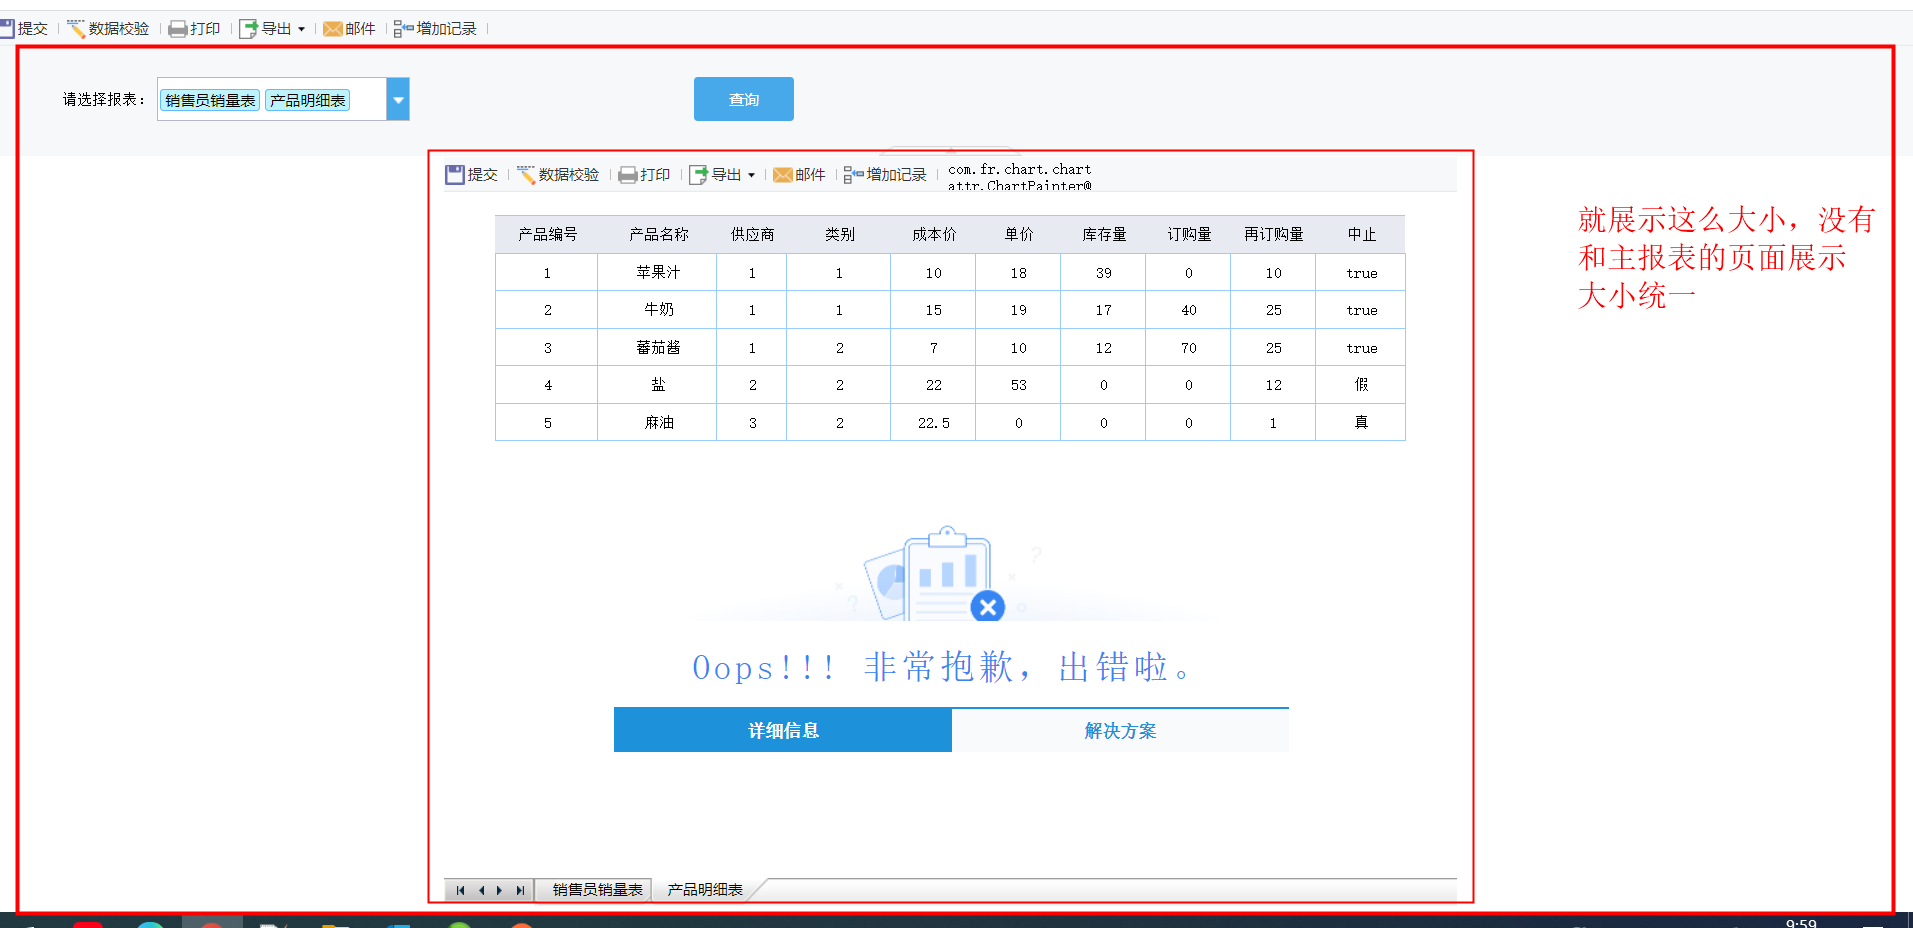This screenshot has width=1913, height=928.
Task: Click the 成本价 column header
Action: [933, 234]
